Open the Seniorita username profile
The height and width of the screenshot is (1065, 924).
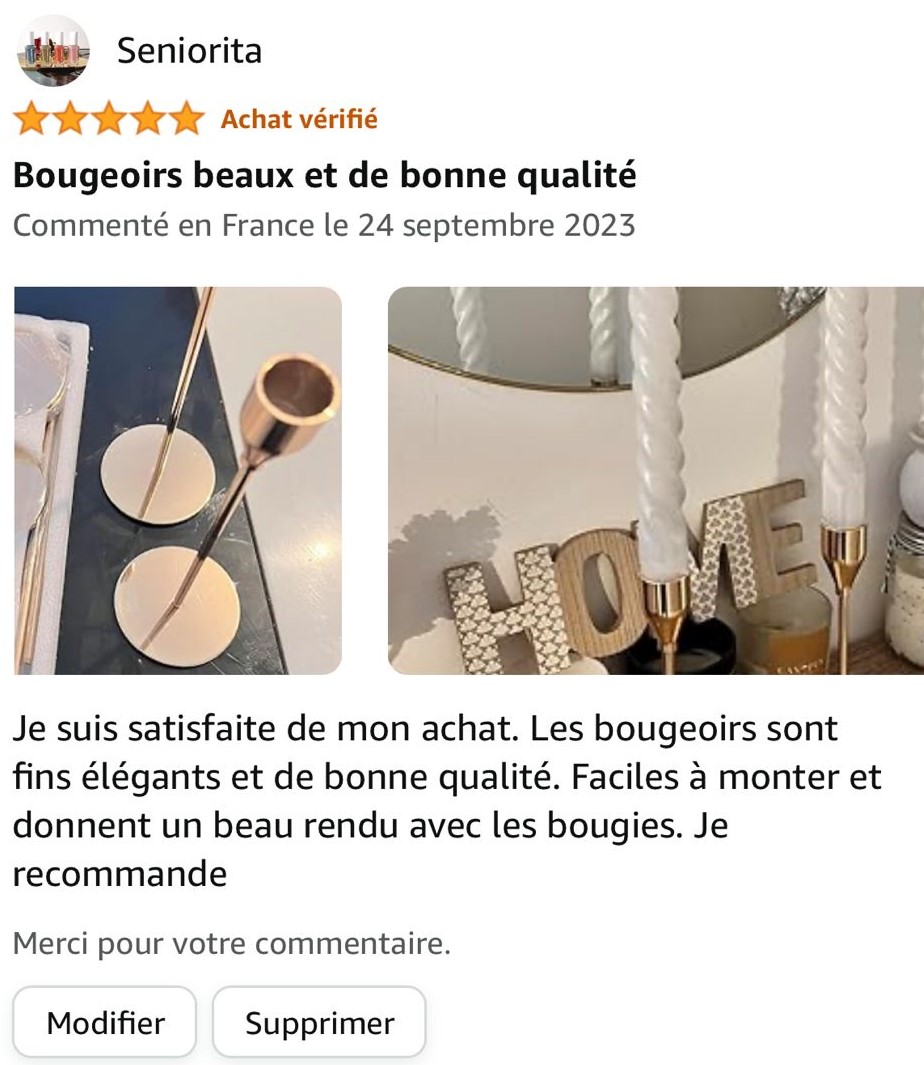[189, 51]
